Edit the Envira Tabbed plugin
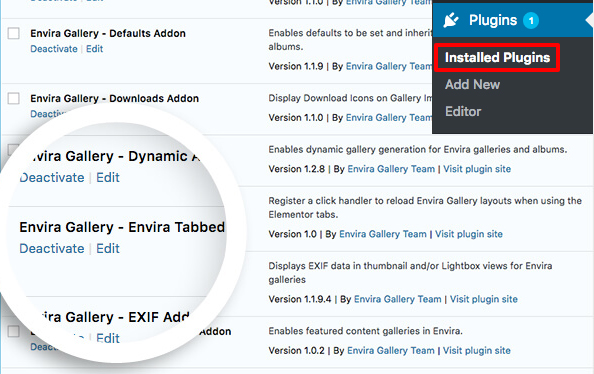The image size is (594, 374). coord(108,249)
